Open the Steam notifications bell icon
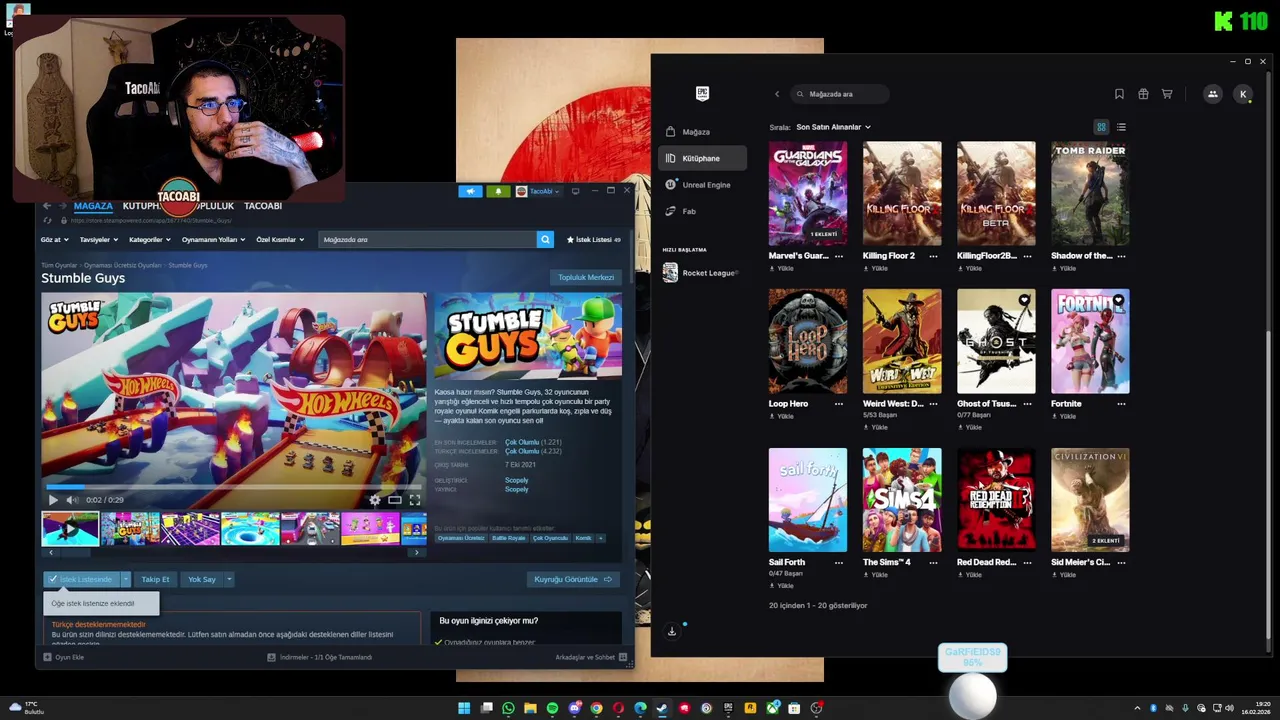Screen dimensions: 1280x720 498,191
